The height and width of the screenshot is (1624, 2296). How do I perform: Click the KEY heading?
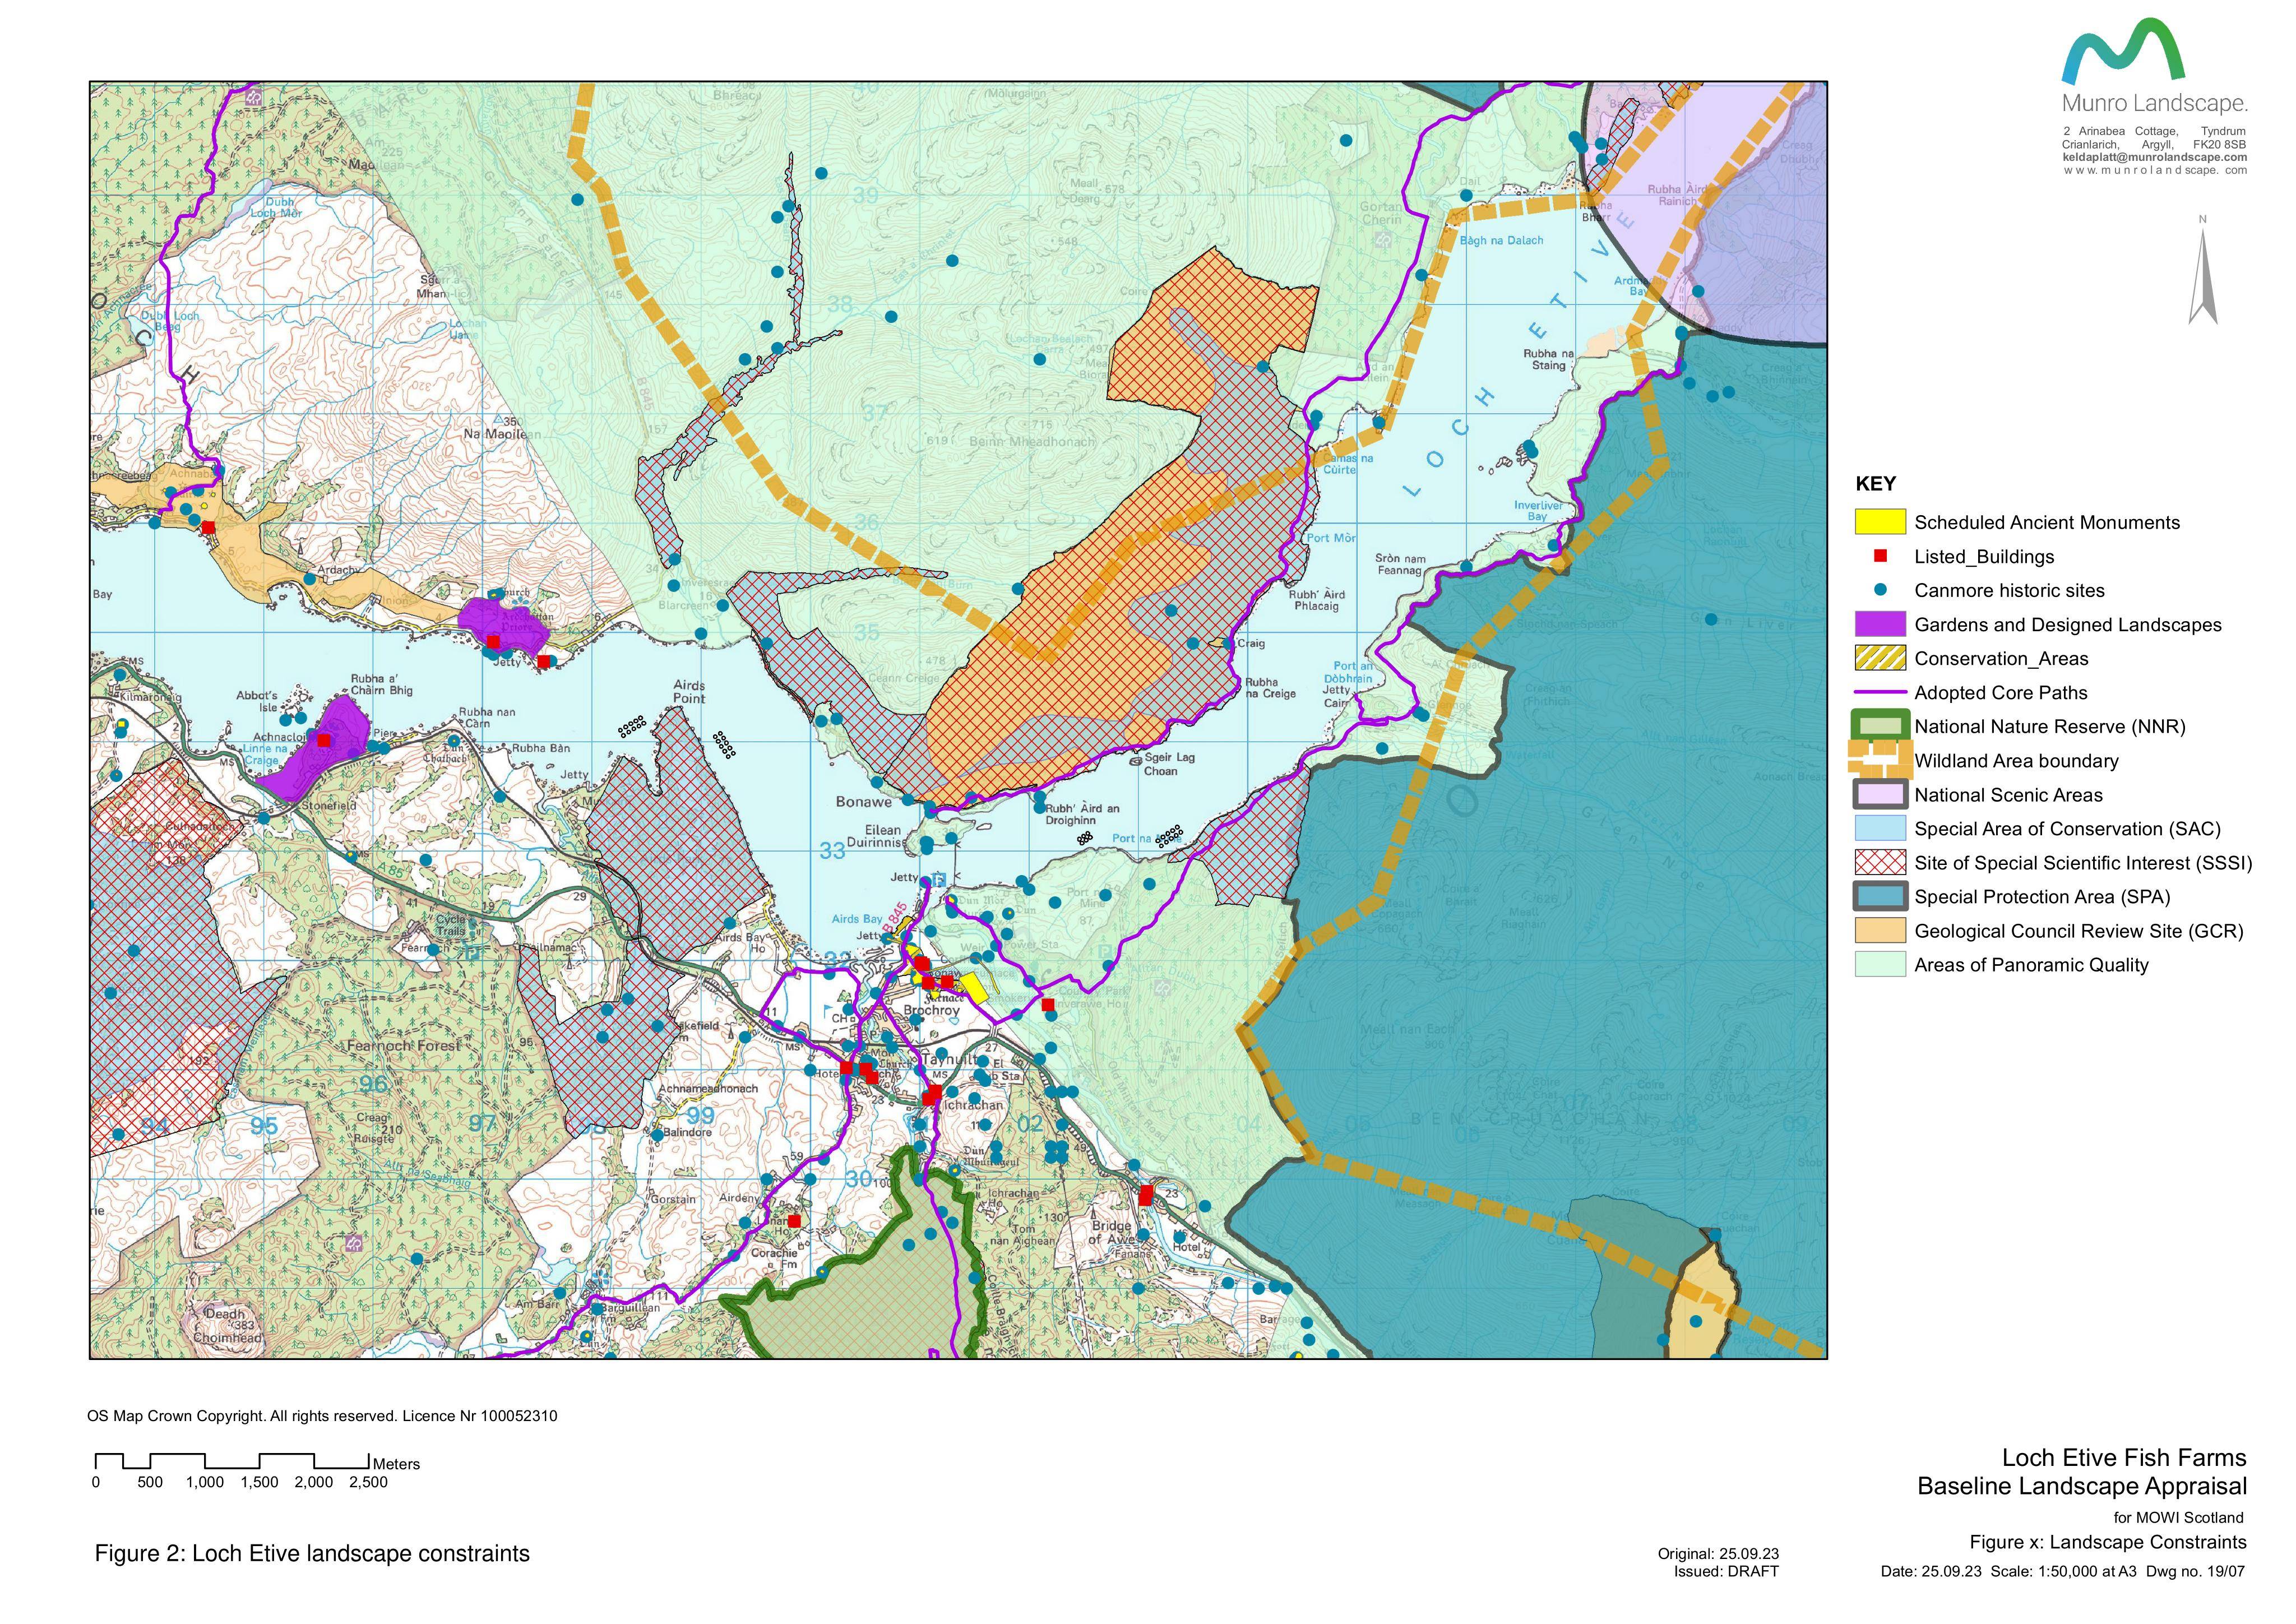[1875, 484]
